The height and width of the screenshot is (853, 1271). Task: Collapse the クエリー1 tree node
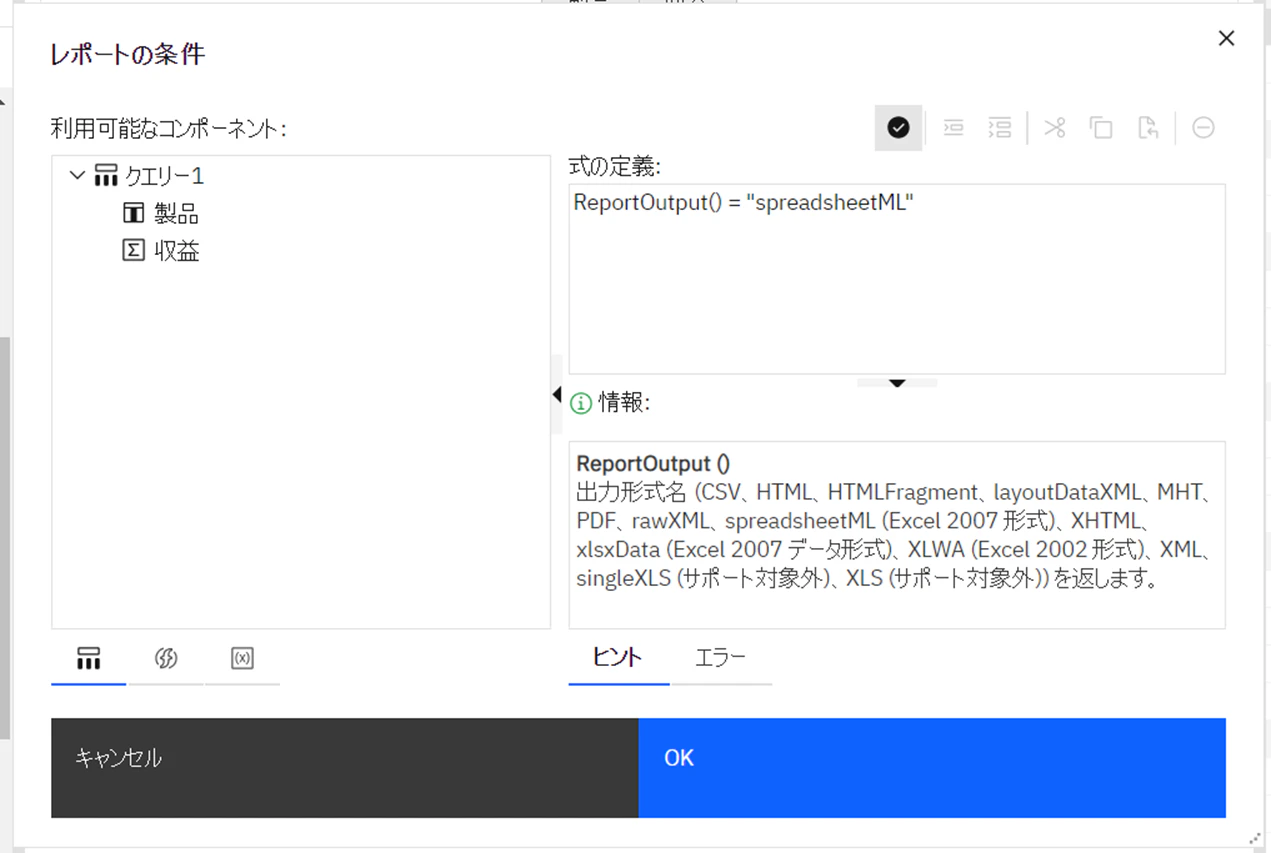(x=77, y=176)
